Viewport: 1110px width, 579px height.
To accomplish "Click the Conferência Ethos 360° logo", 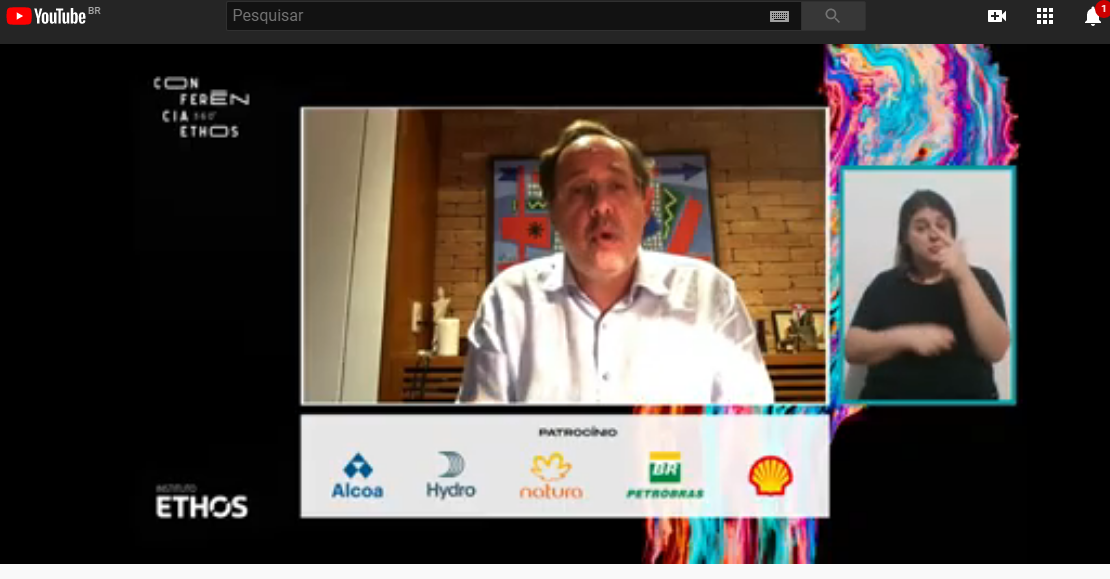I will coord(202,107).
